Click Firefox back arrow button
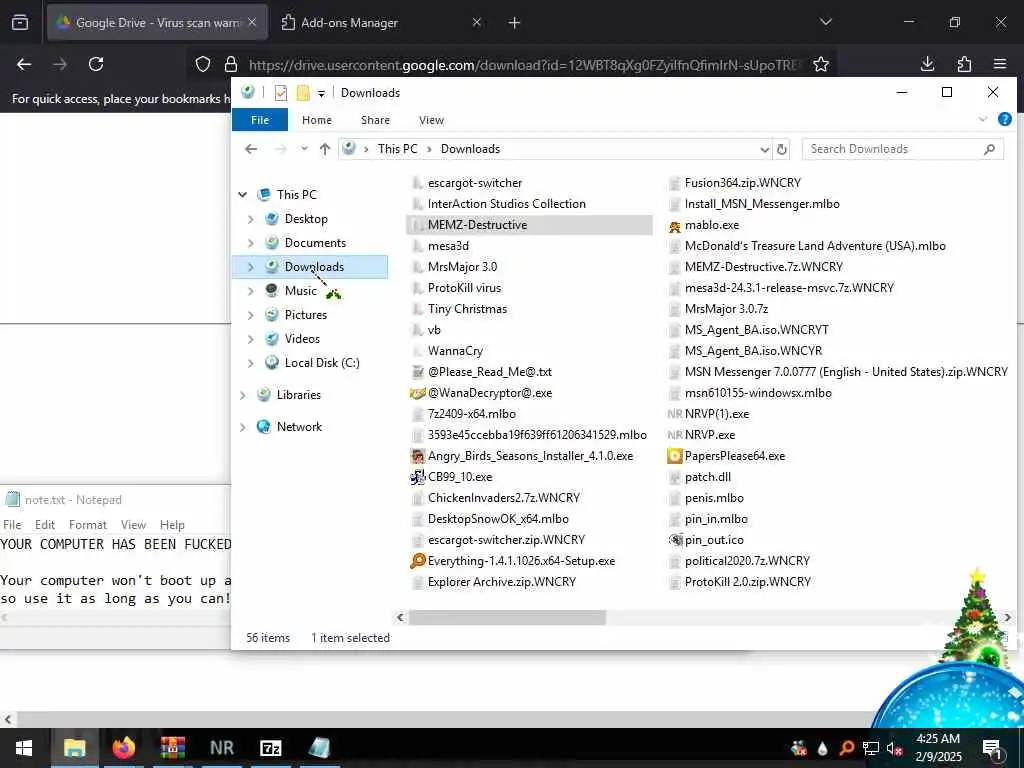Image resolution: width=1024 pixels, height=768 pixels. 24,64
